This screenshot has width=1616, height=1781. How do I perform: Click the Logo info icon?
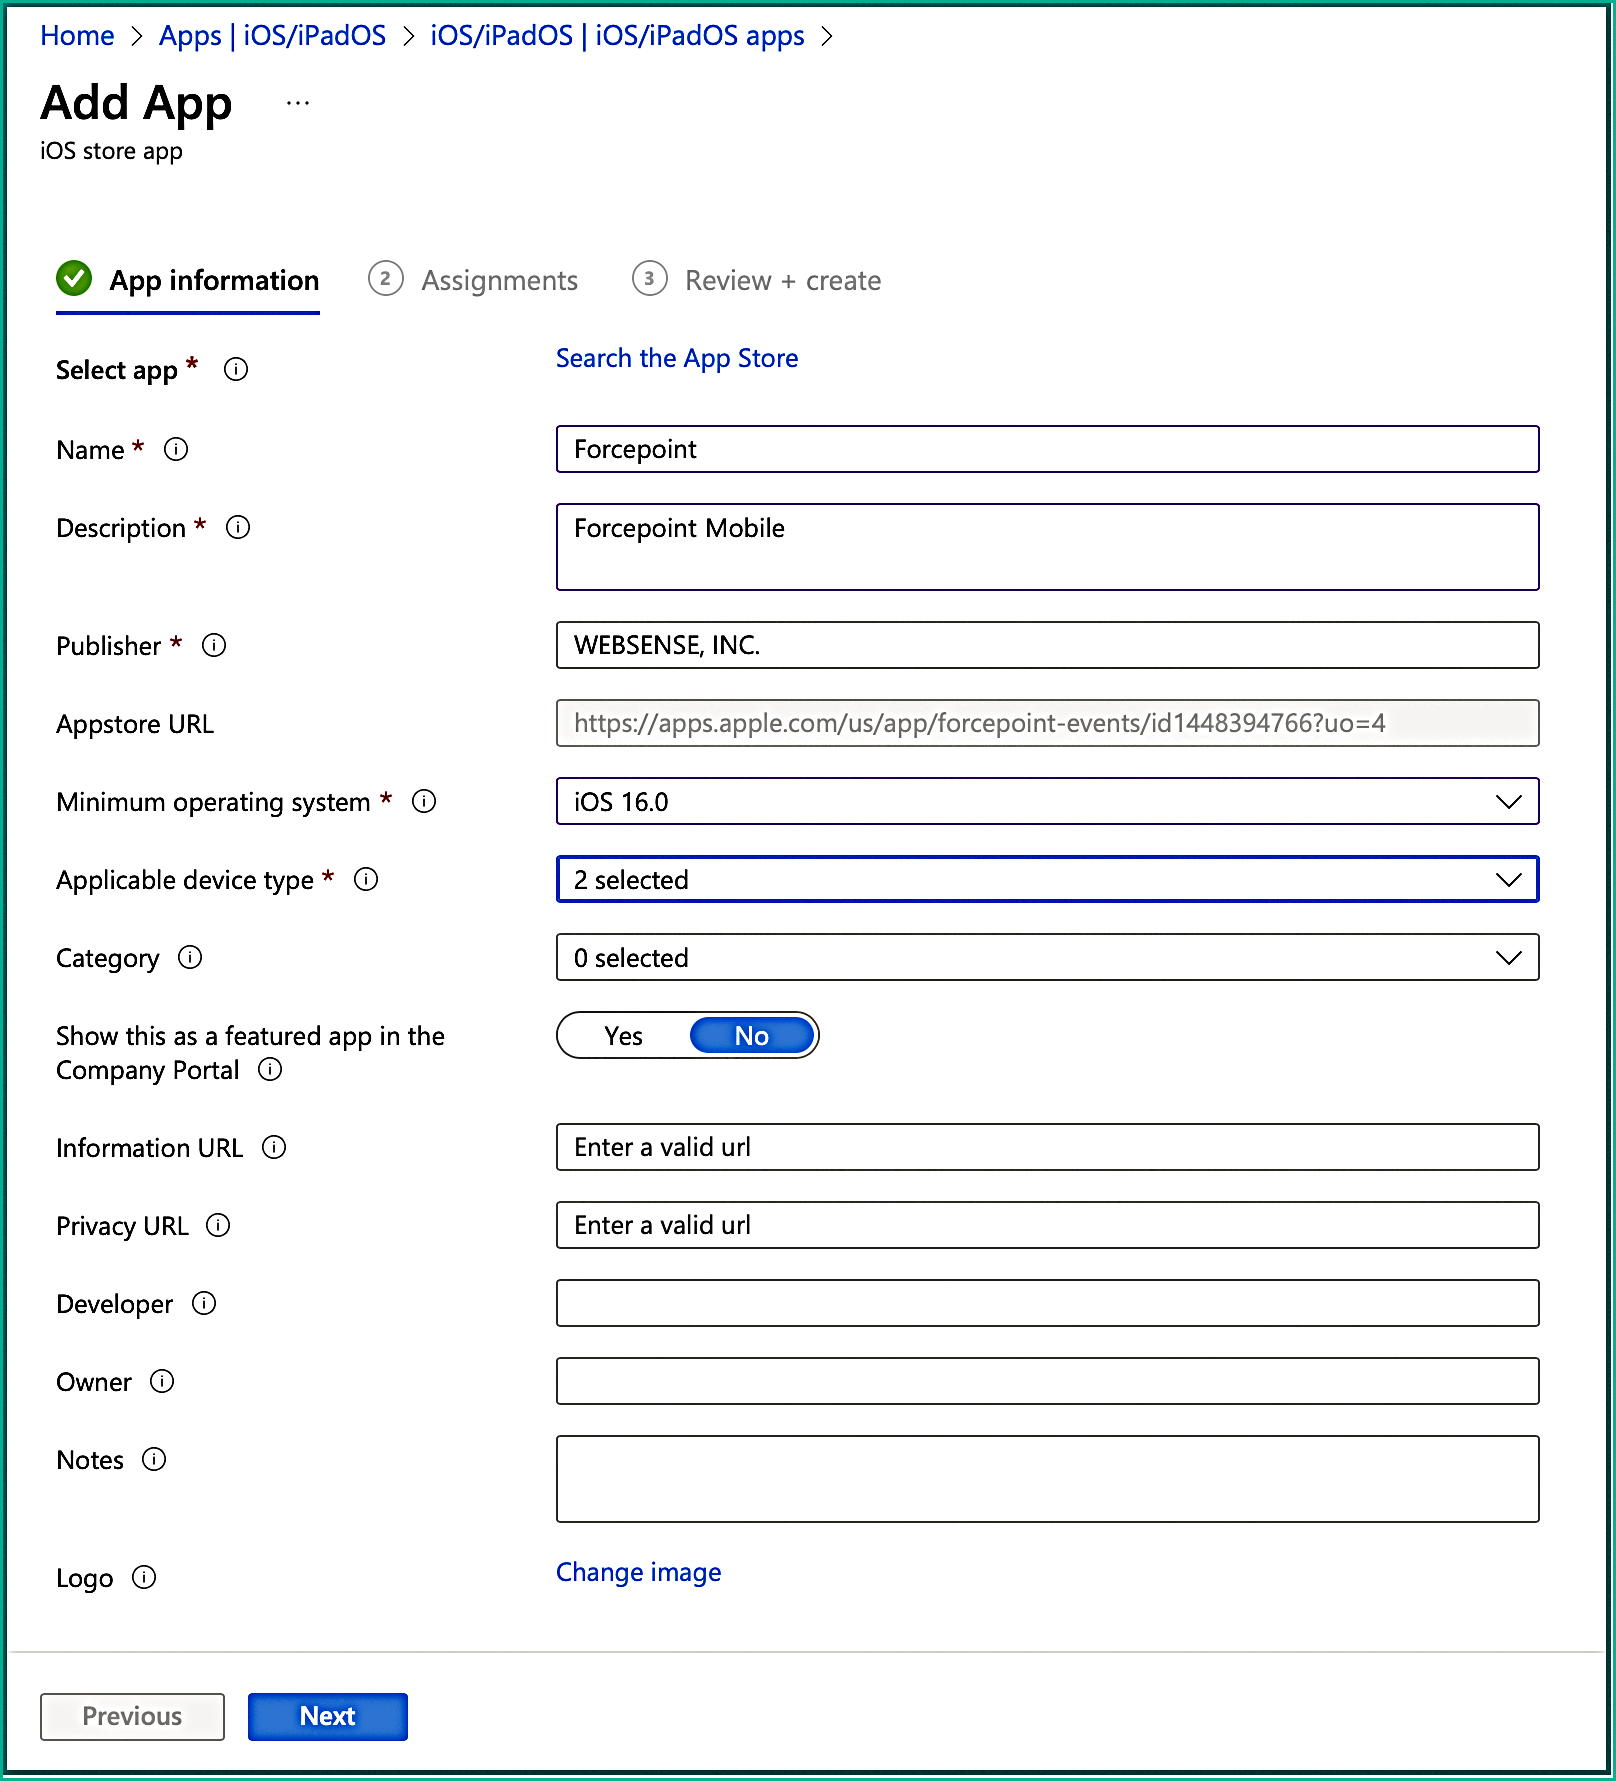coord(144,1577)
